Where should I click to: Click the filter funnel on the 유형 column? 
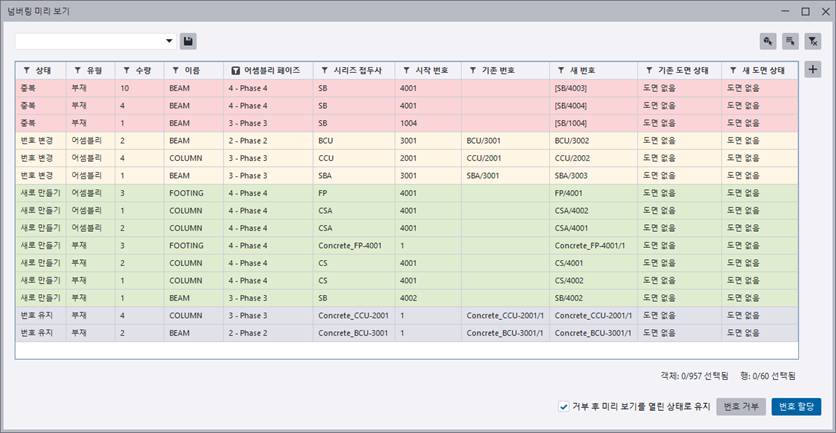[77, 71]
